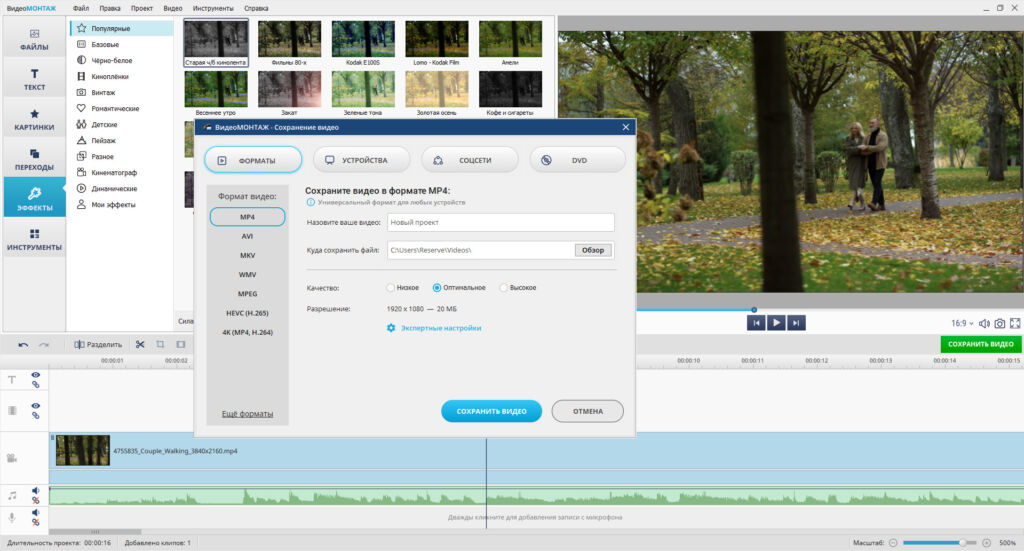
Task: Choose the HEVC (H.265) format
Action: (247, 313)
